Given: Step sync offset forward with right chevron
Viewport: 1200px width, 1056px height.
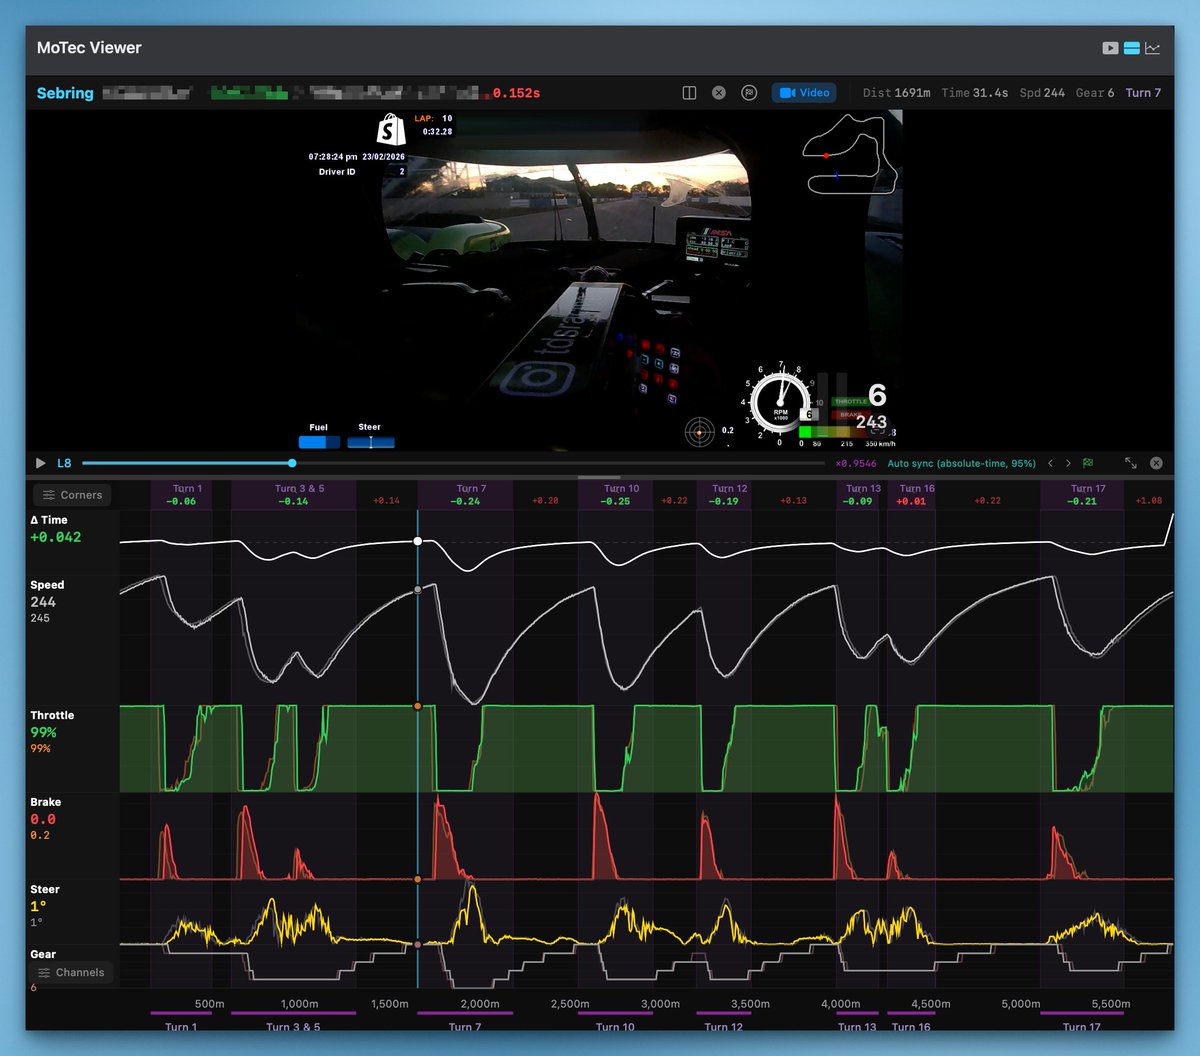Looking at the screenshot, I should pyautogui.click(x=1068, y=463).
